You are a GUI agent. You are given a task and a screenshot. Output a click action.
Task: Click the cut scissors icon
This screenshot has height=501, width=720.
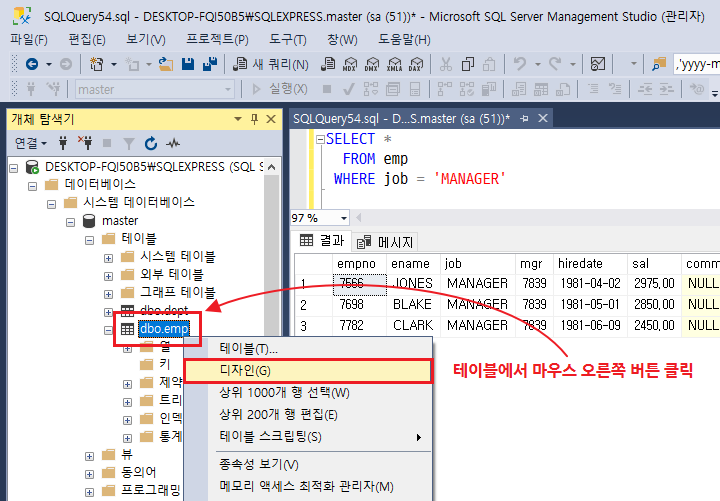pos(445,64)
